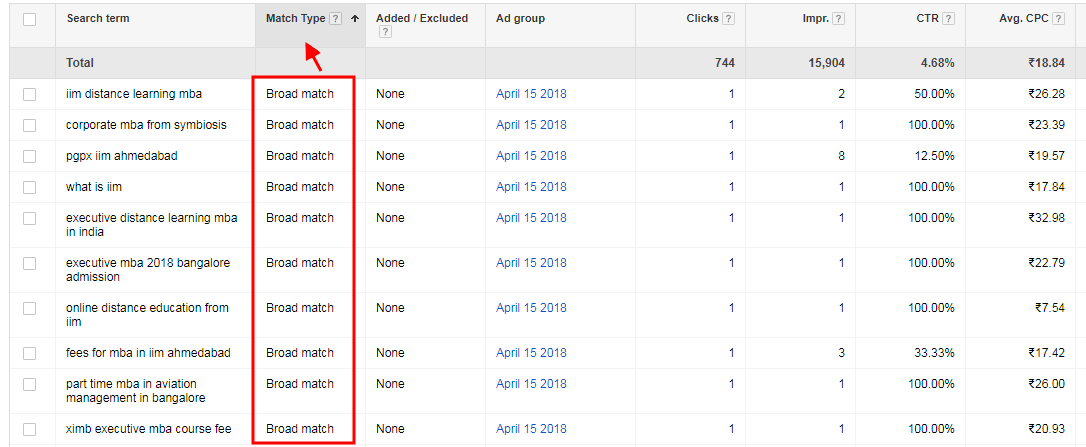Open ad group link for 'ximb executive mba course fee'

[531, 429]
